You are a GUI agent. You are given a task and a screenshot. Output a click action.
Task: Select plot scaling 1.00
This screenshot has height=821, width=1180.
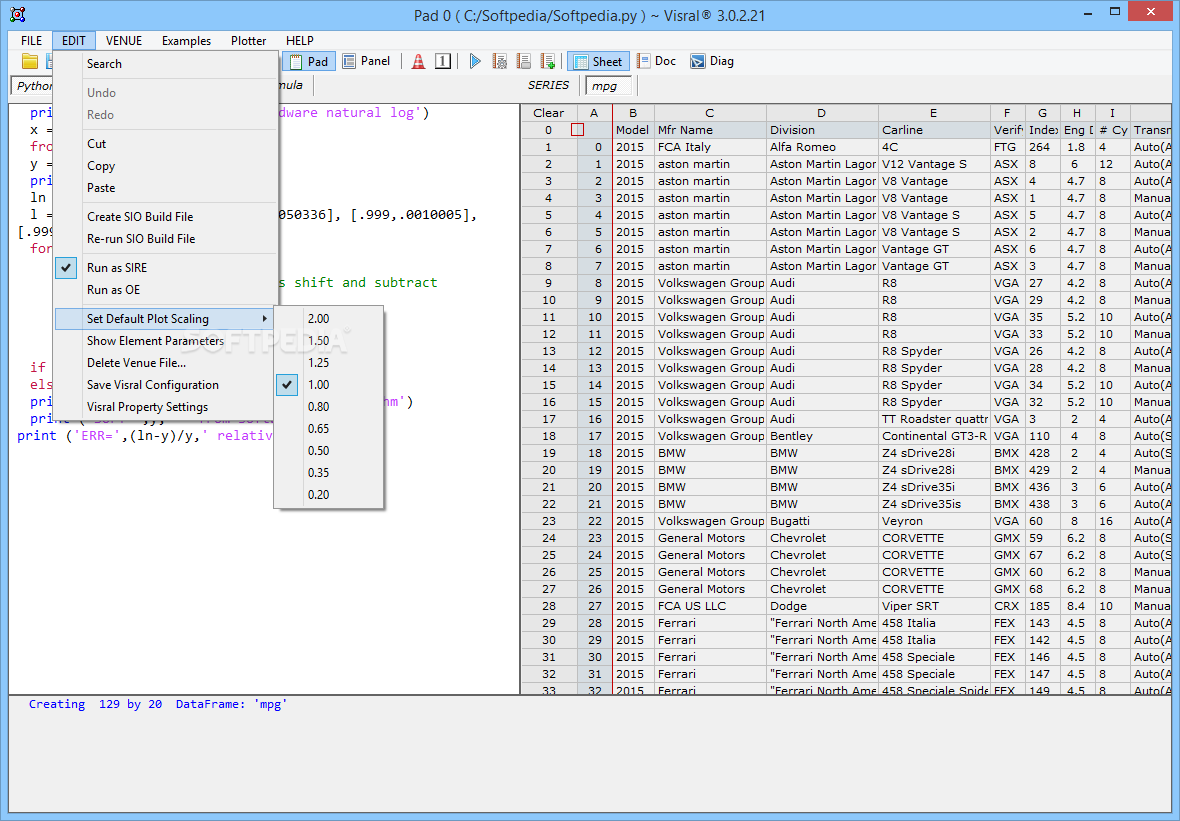tap(318, 385)
